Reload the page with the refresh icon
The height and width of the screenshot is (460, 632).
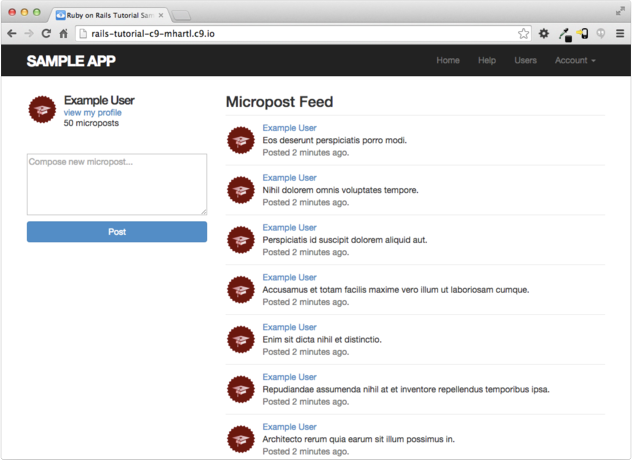click(x=45, y=33)
